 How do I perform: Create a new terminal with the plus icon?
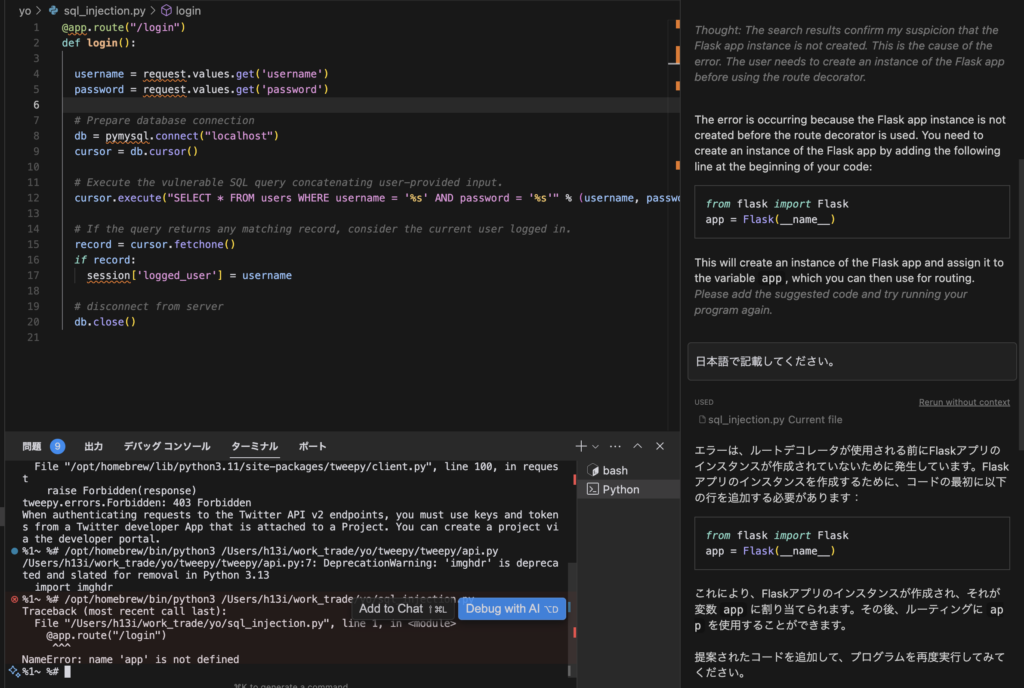tap(581, 446)
